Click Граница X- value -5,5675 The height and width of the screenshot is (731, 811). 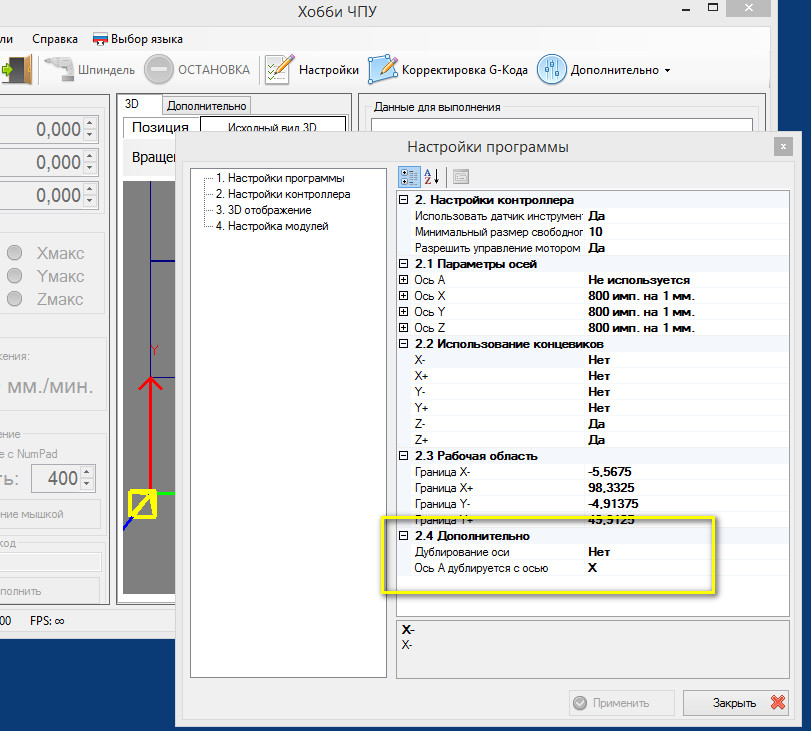687,472
